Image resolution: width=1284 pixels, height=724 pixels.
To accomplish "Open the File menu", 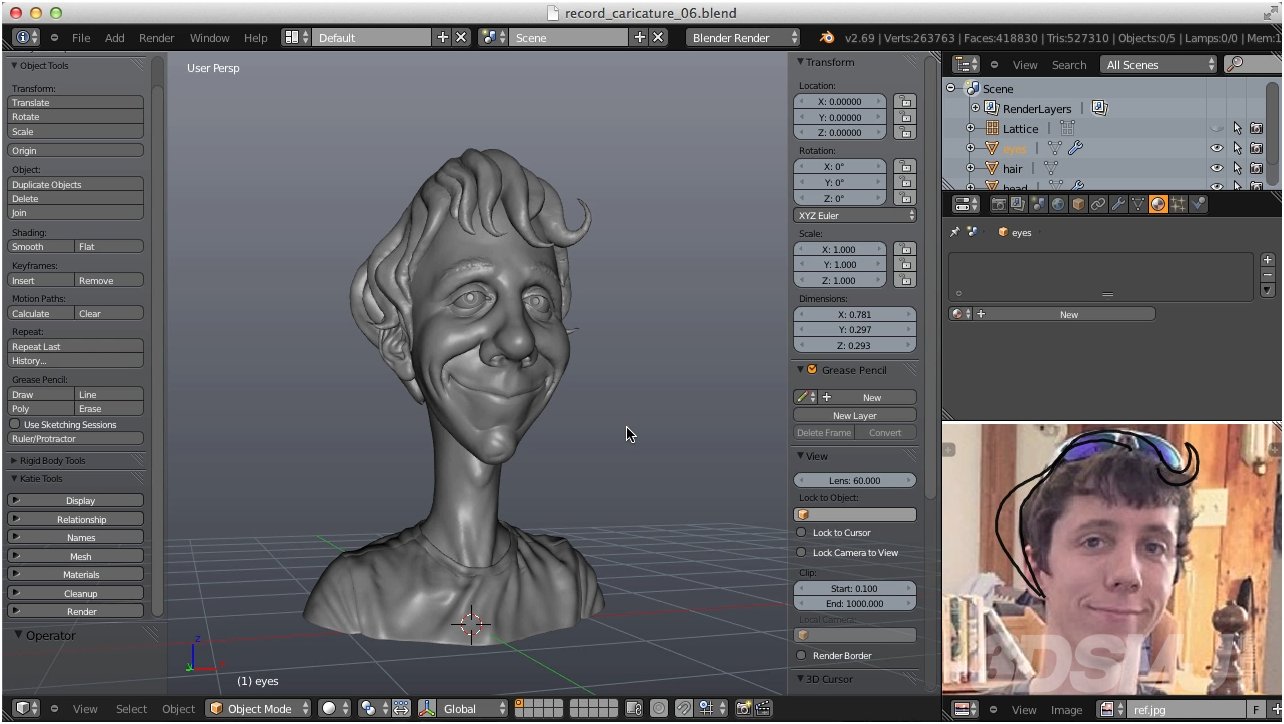I will [x=81, y=37].
